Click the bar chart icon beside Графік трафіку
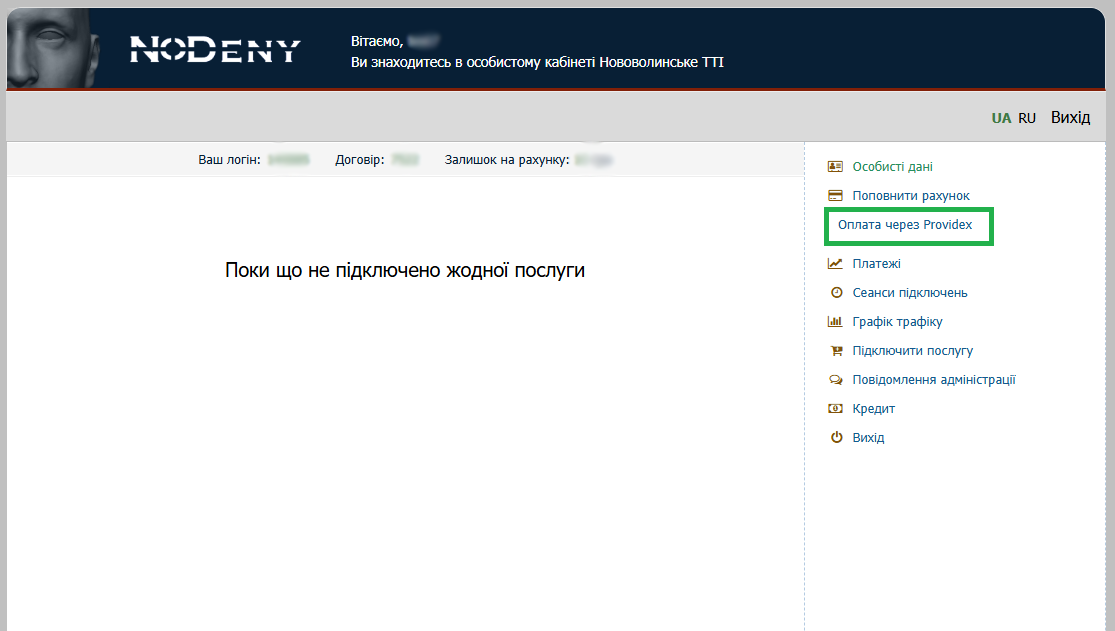Screen dimensions: 1115x631 coord(836,322)
